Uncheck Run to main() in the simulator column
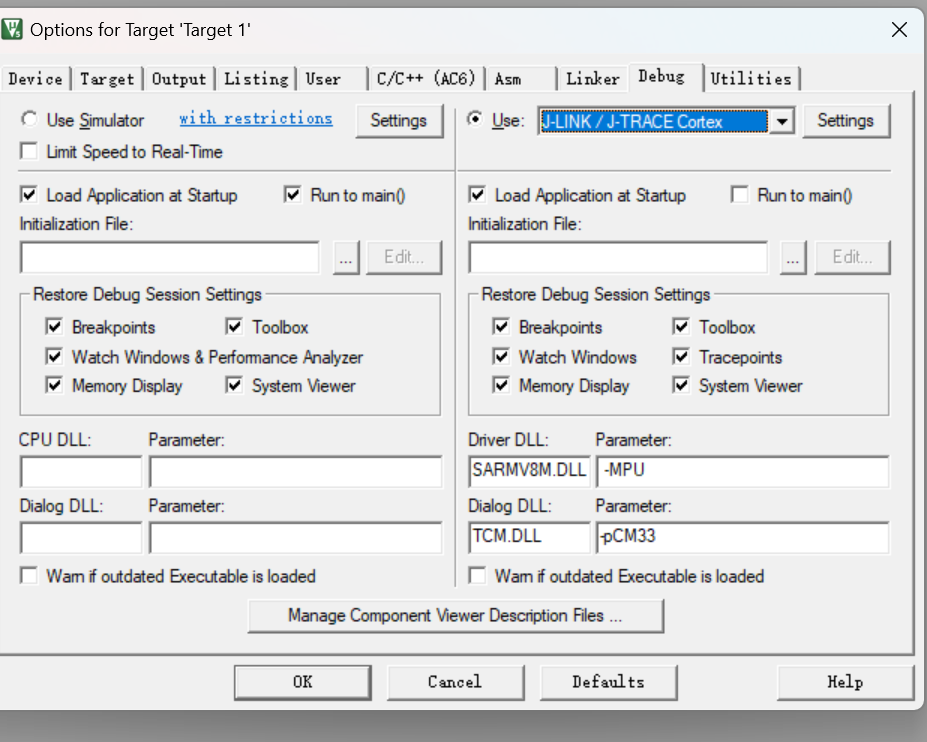 292,195
